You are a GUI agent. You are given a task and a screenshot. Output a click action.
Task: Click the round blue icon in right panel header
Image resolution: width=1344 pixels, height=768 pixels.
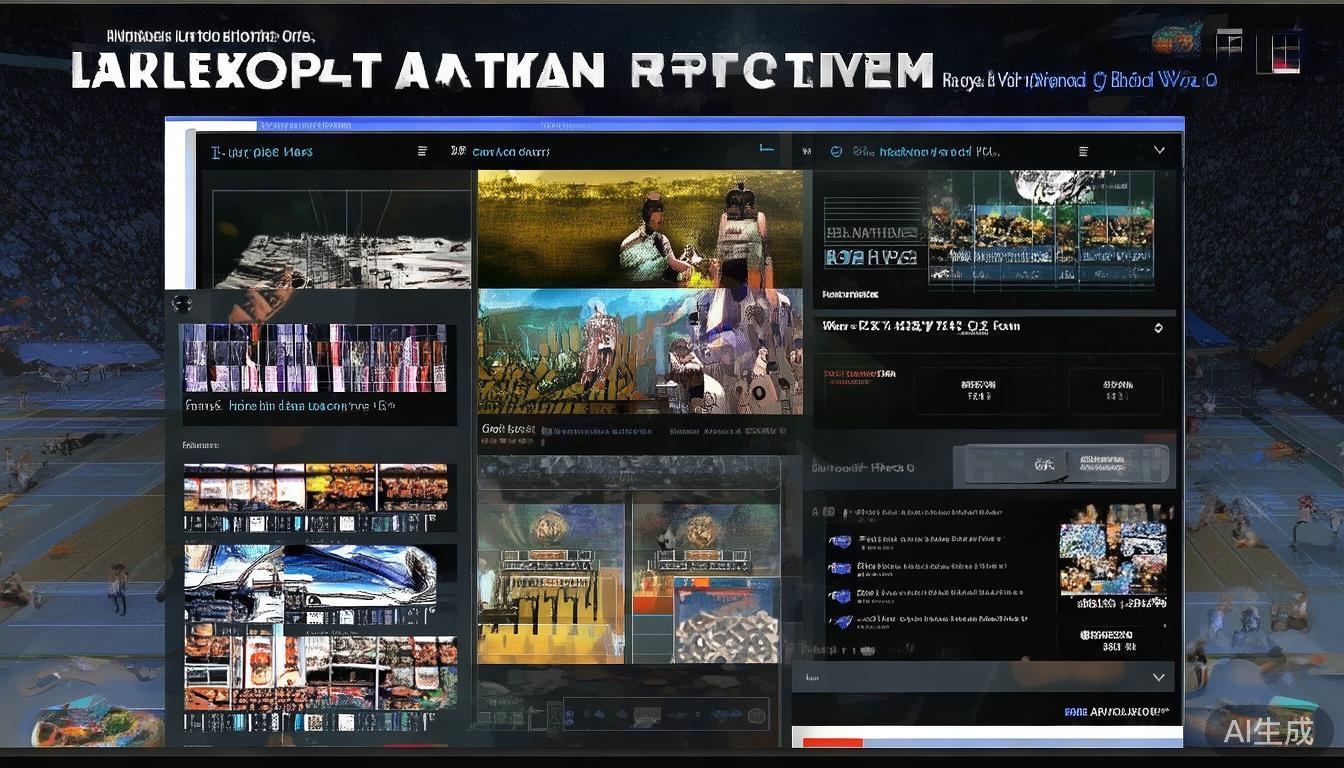tap(836, 152)
